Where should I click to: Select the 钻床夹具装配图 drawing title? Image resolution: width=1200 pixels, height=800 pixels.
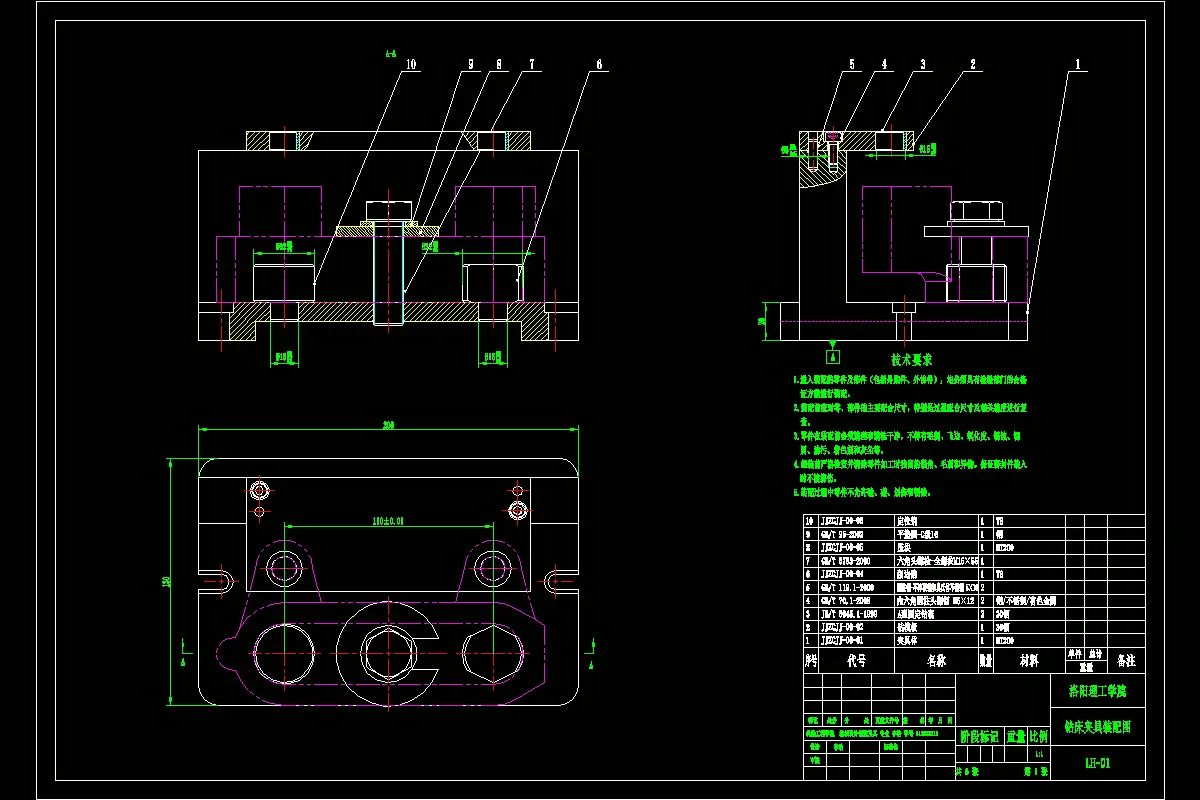(1098, 728)
